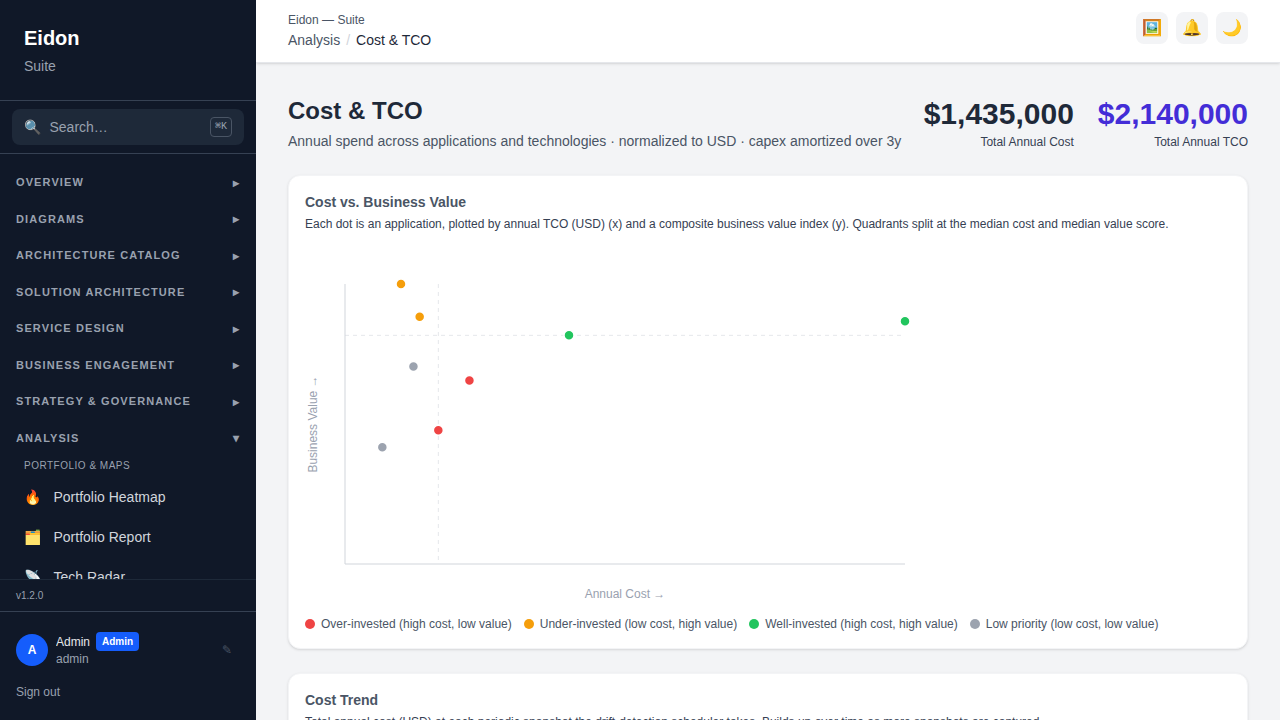Click the far-right green dot
Image resolution: width=1280 pixels, height=720 pixels.
coord(905,321)
